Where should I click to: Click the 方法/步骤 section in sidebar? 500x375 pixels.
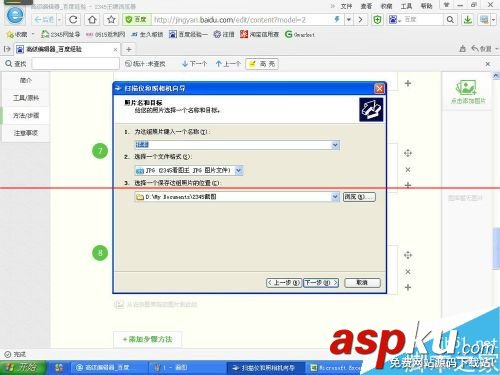coord(26,116)
